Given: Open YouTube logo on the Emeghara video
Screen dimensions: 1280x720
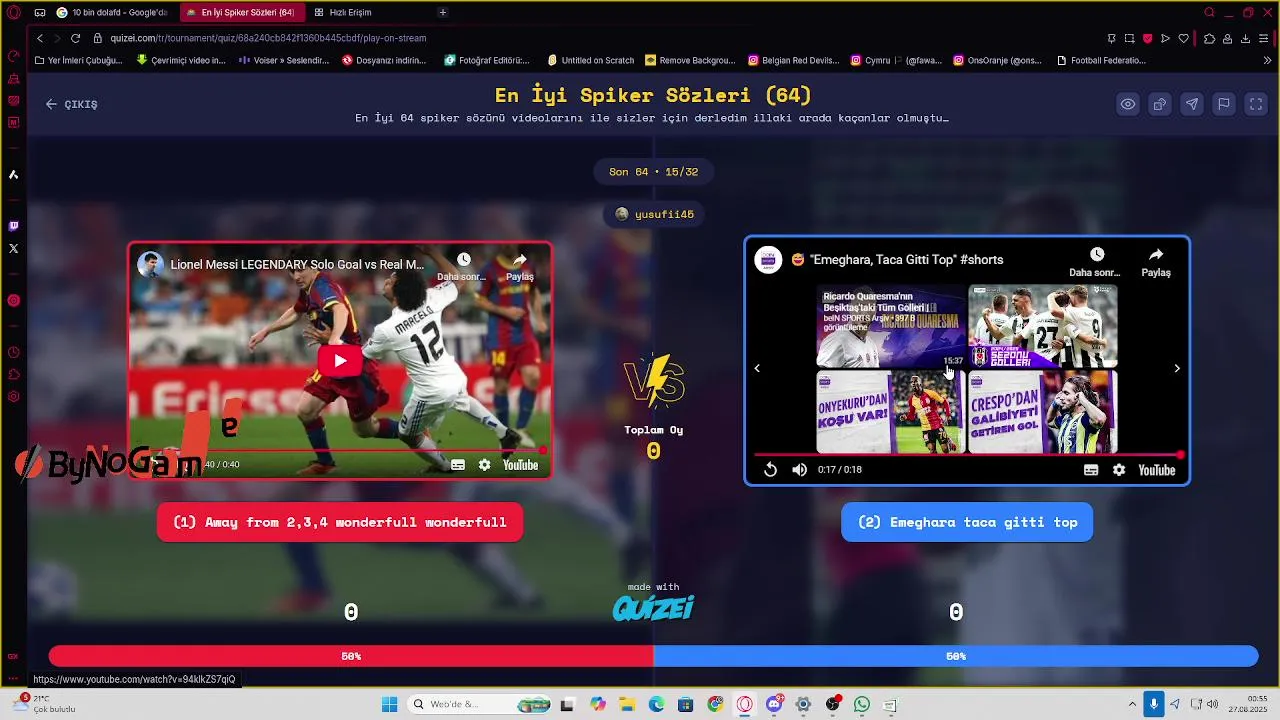Looking at the screenshot, I should 1157,470.
